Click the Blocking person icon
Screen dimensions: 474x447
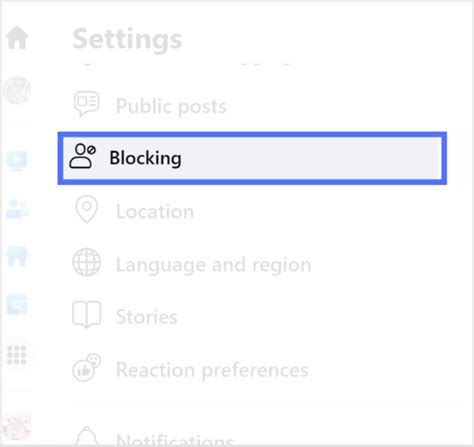(x=82, y=156)
